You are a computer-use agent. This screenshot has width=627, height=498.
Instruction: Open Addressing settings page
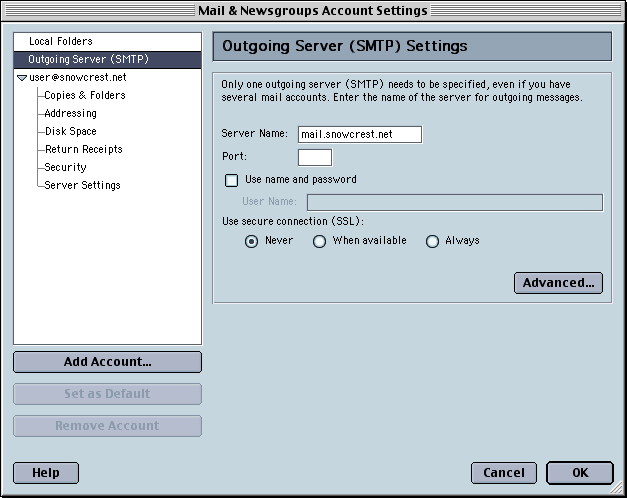(x=70, y=113)
